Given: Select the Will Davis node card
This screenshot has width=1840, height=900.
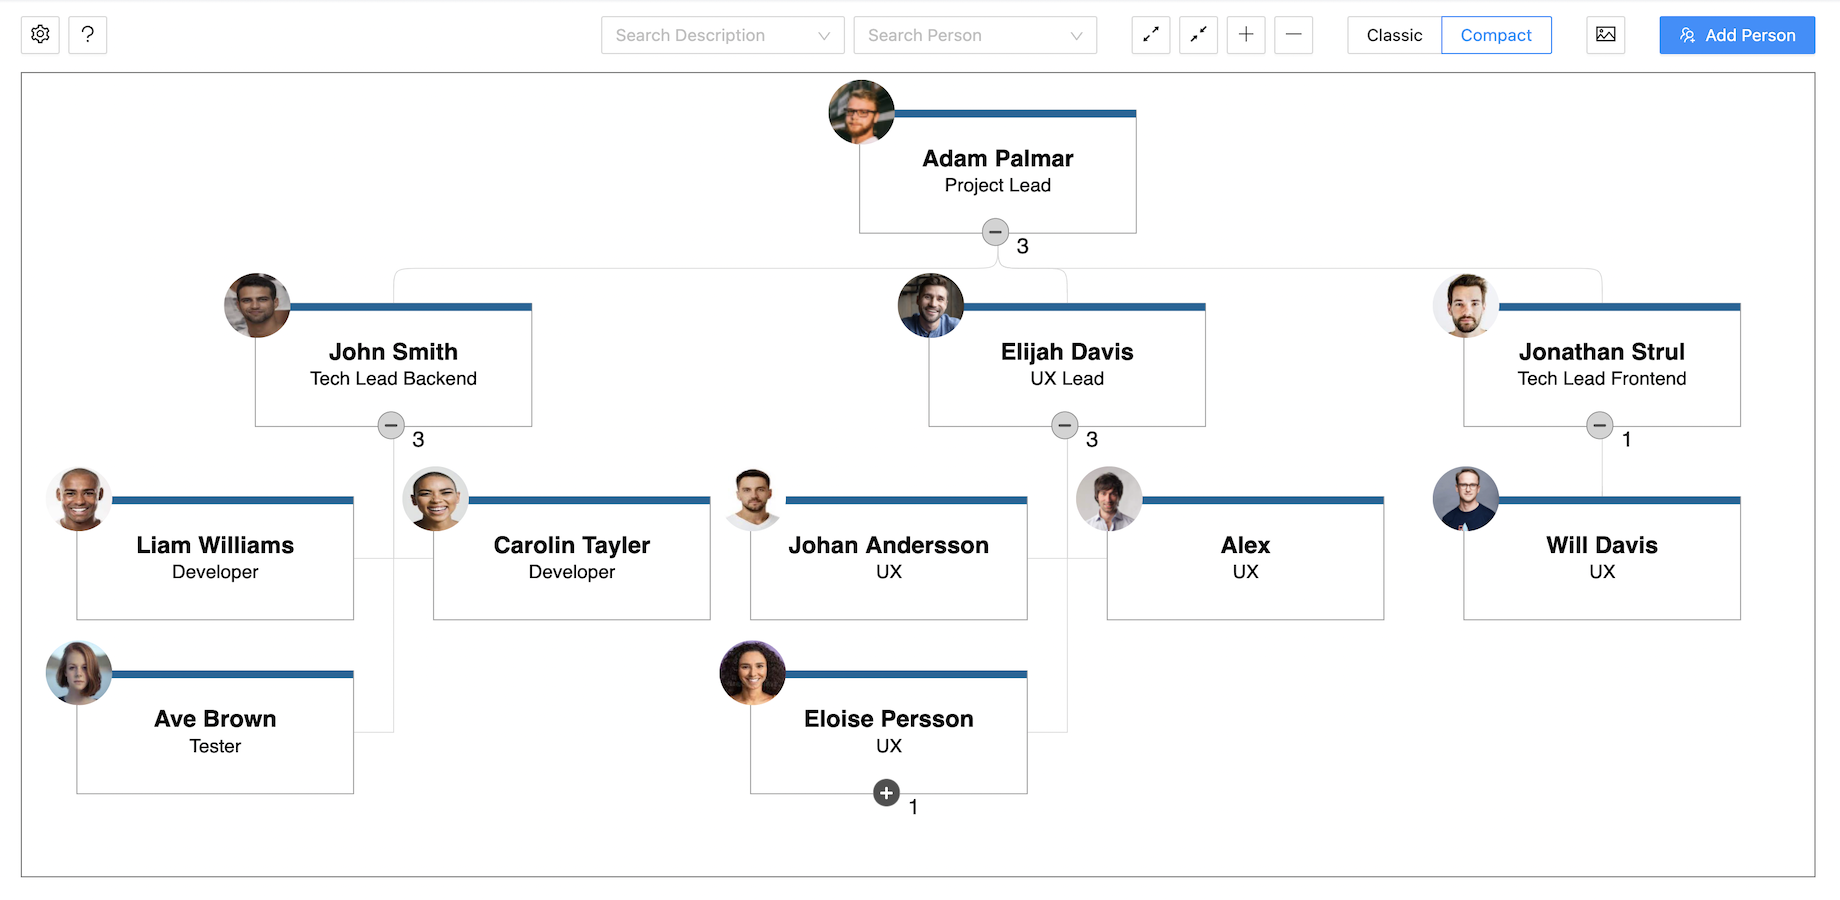Looking at the screenshot, I should 1601,557.
